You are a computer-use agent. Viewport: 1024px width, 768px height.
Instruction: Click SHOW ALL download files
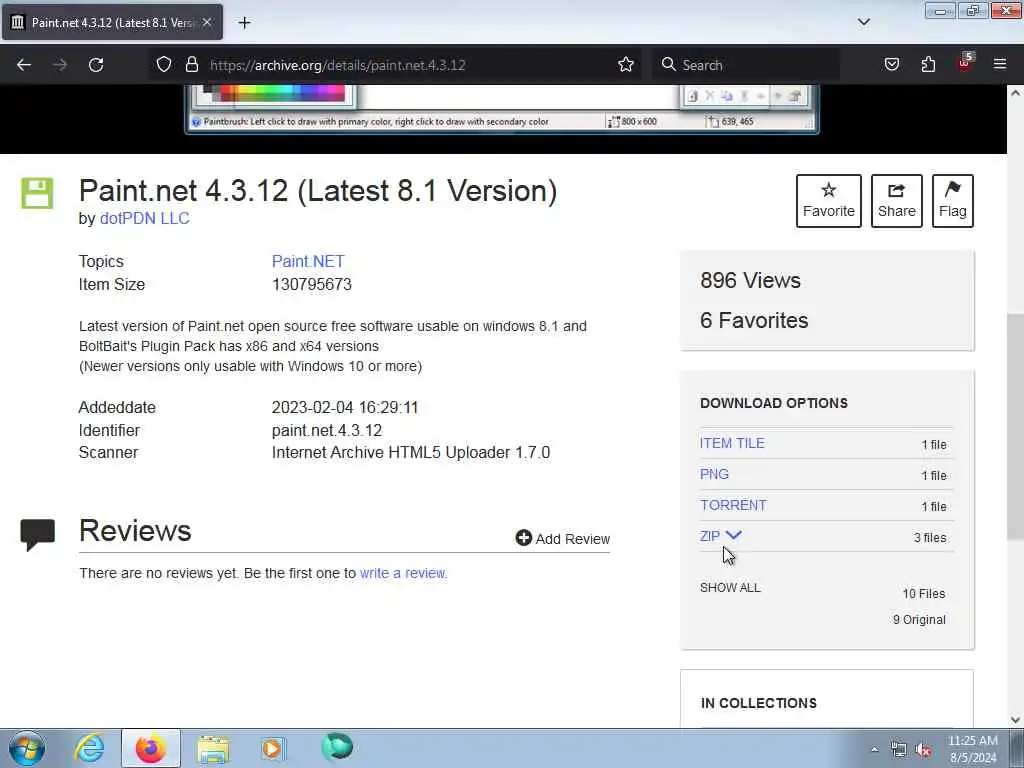point(730,587)
